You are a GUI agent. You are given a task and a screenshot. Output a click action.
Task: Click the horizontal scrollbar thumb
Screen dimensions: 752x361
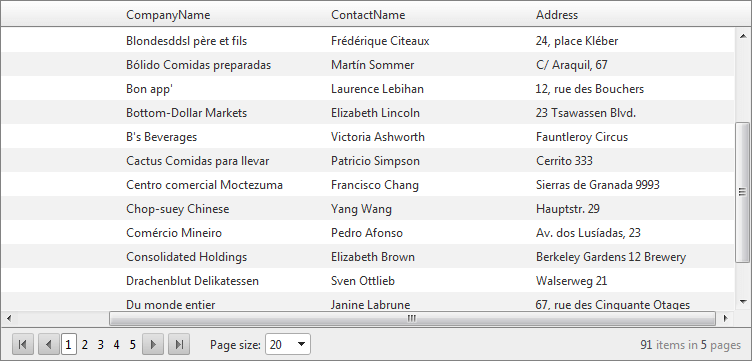coord(412,318)
